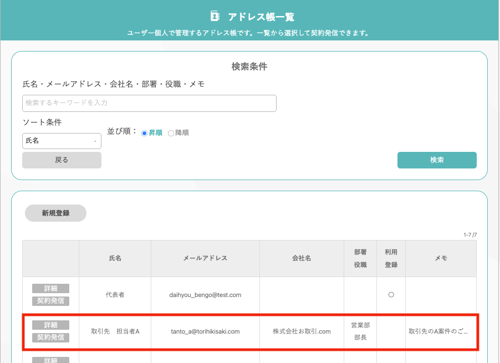The width and height of the screenshot is (500, 363).
Task: Click the メモ column header
Action: (x=441, y=258)
